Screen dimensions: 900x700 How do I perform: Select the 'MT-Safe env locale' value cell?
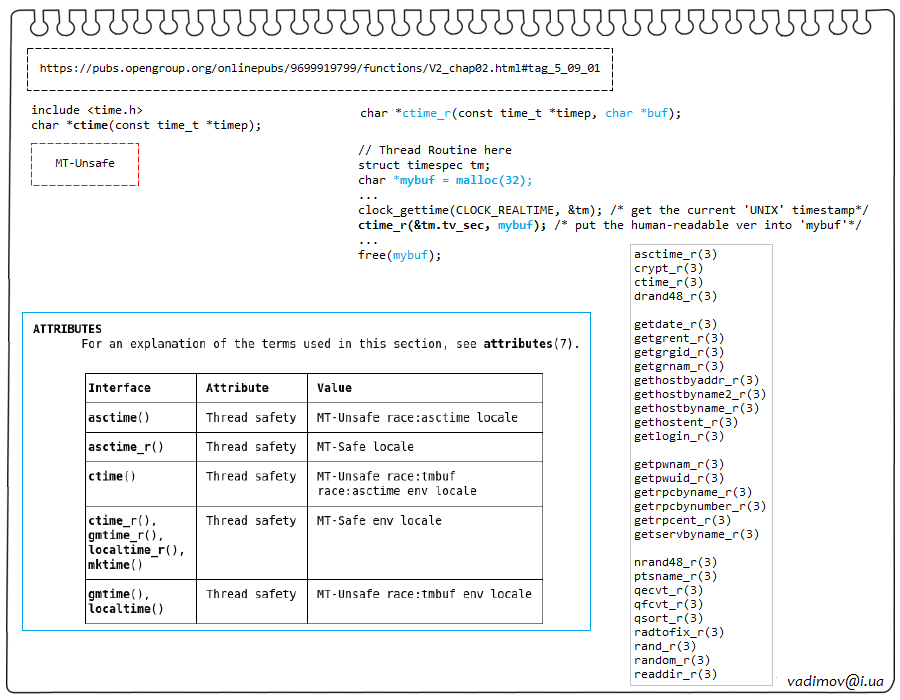(379, 521)
